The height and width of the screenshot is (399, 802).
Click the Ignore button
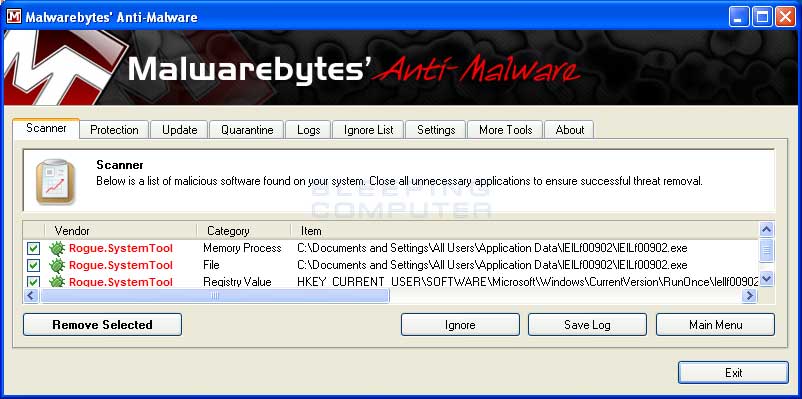click(x=460, y=325)
